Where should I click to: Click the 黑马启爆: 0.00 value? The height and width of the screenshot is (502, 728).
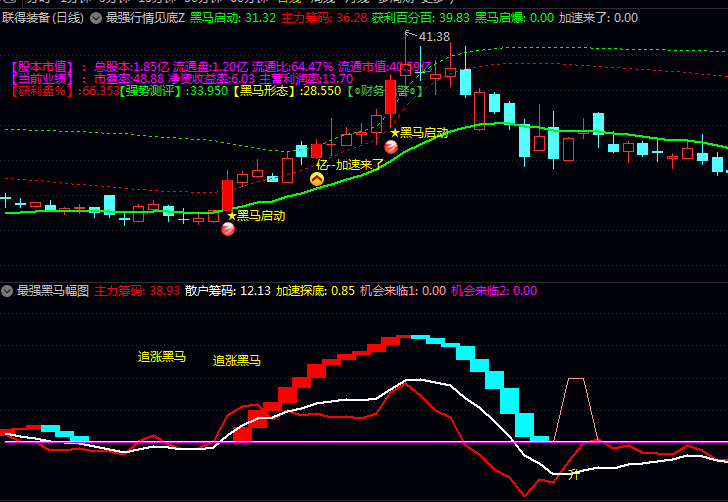pyautogui.click(x=514, y=18)
